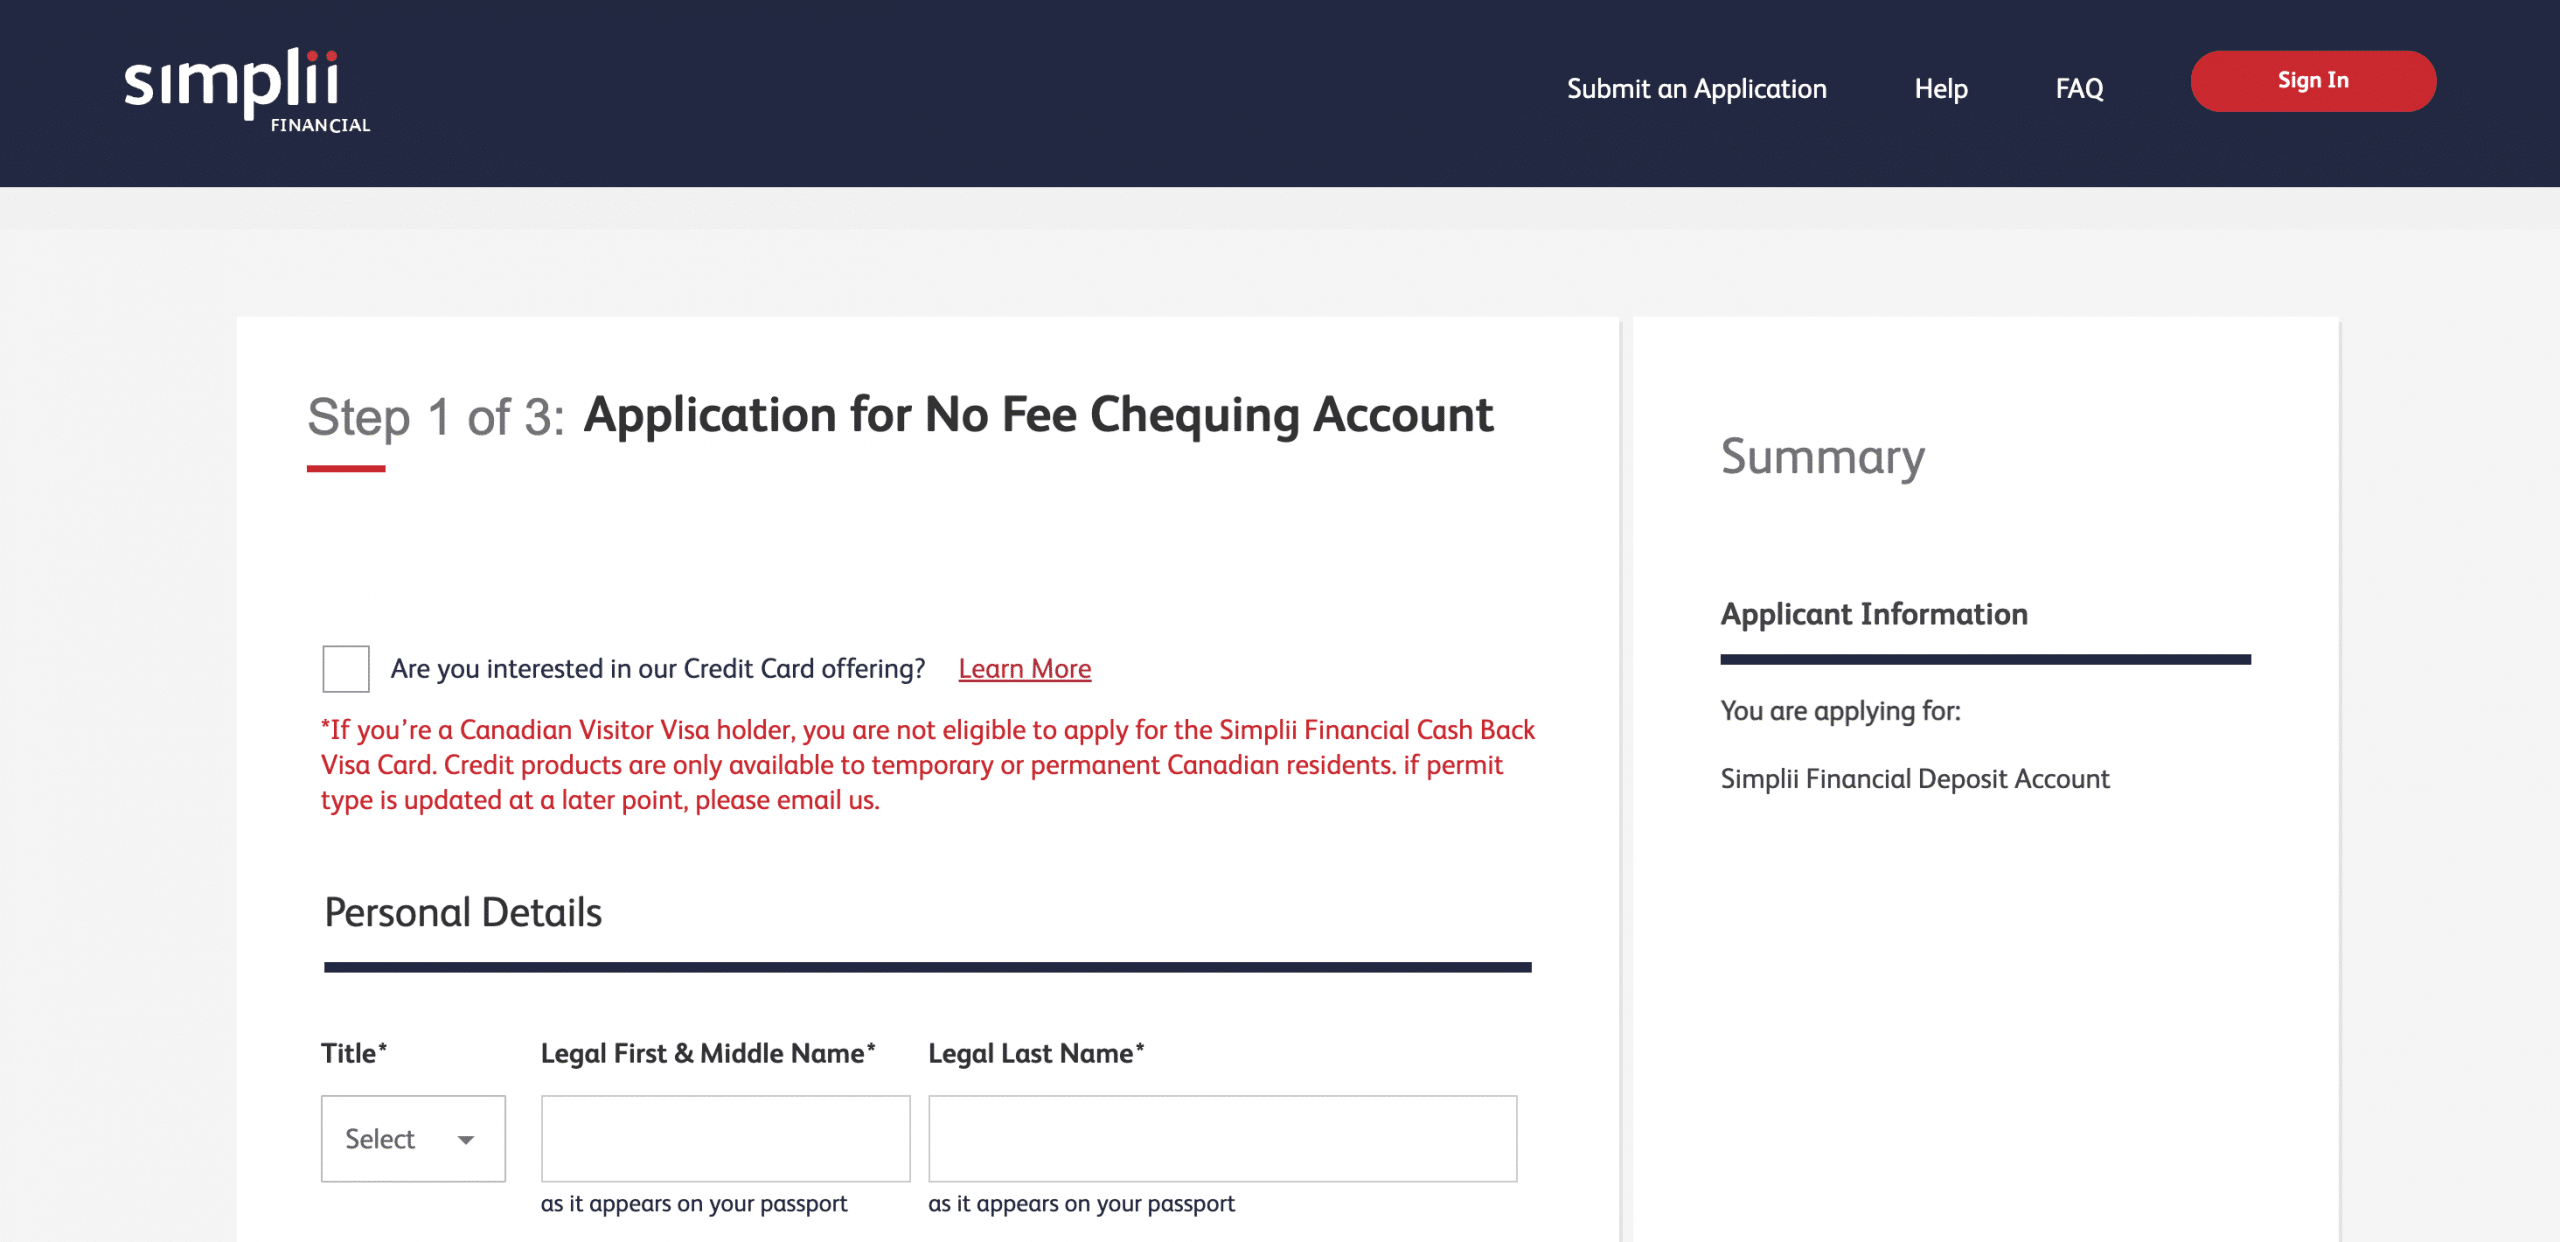The image size is (2560, 1242).
Task: Click the Personal Details section heading
Action: [463, 913]
